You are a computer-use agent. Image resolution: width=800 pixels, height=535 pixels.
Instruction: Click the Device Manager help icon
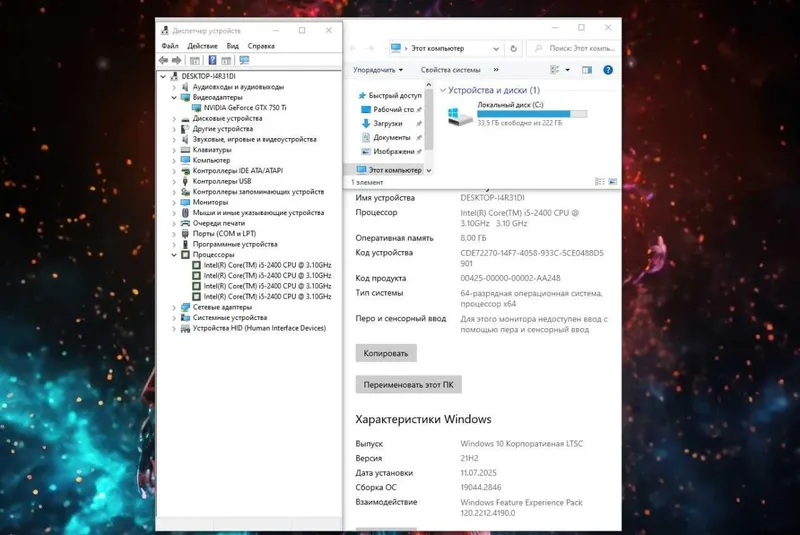coord(212,60)
